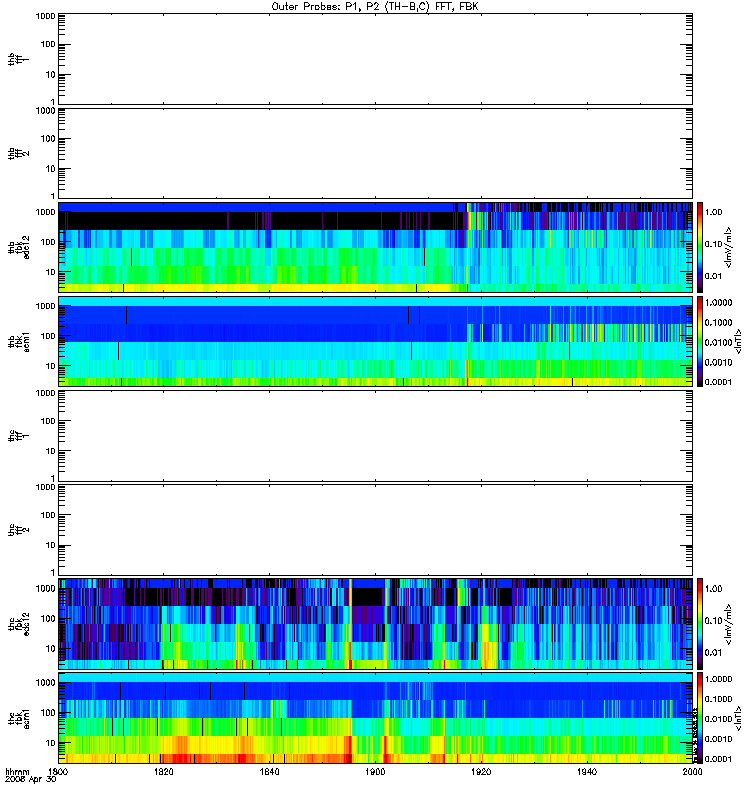Click the '10' y-axis tick of thc fff 1 panel
The height and width of the screenshot is (800, 750).
(x=51, y=451)
